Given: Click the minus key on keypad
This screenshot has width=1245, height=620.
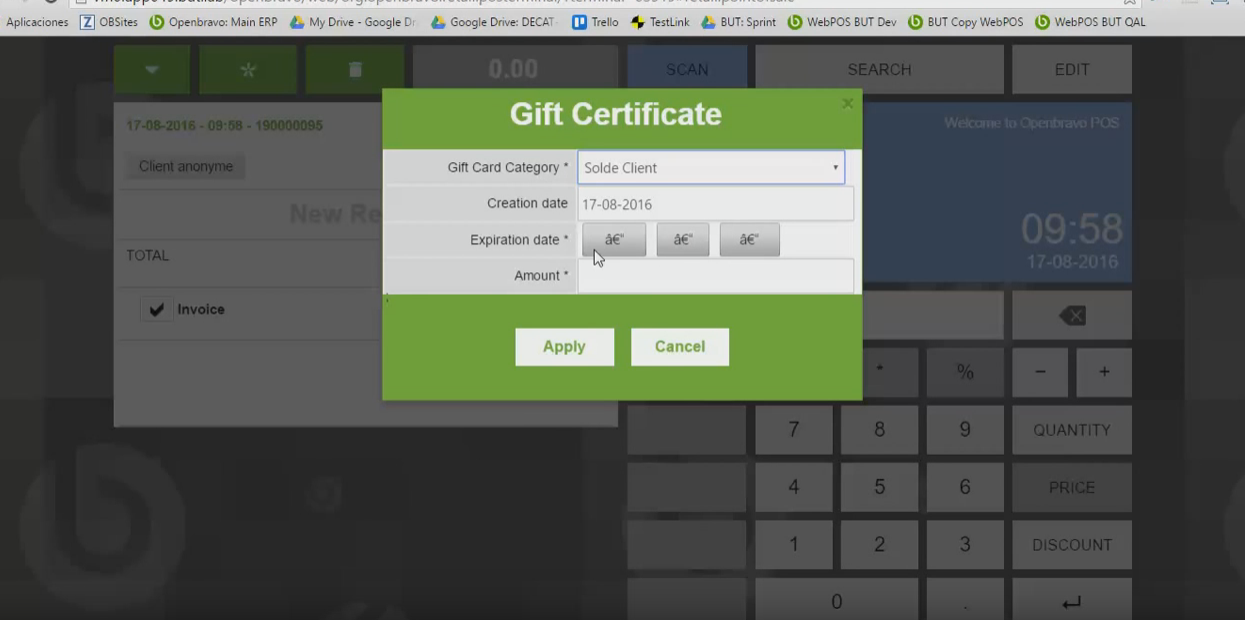Looking at the screenshot, I should [x=1040, y=372].
